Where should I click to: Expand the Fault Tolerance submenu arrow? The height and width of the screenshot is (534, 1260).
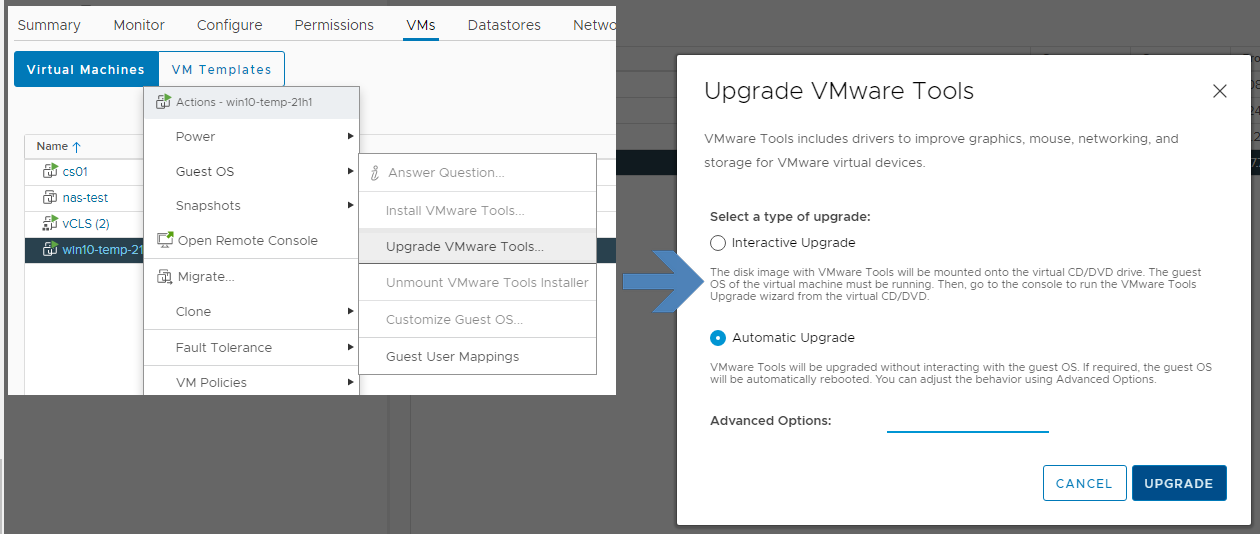pyautogui.click(x=350, y=347)
